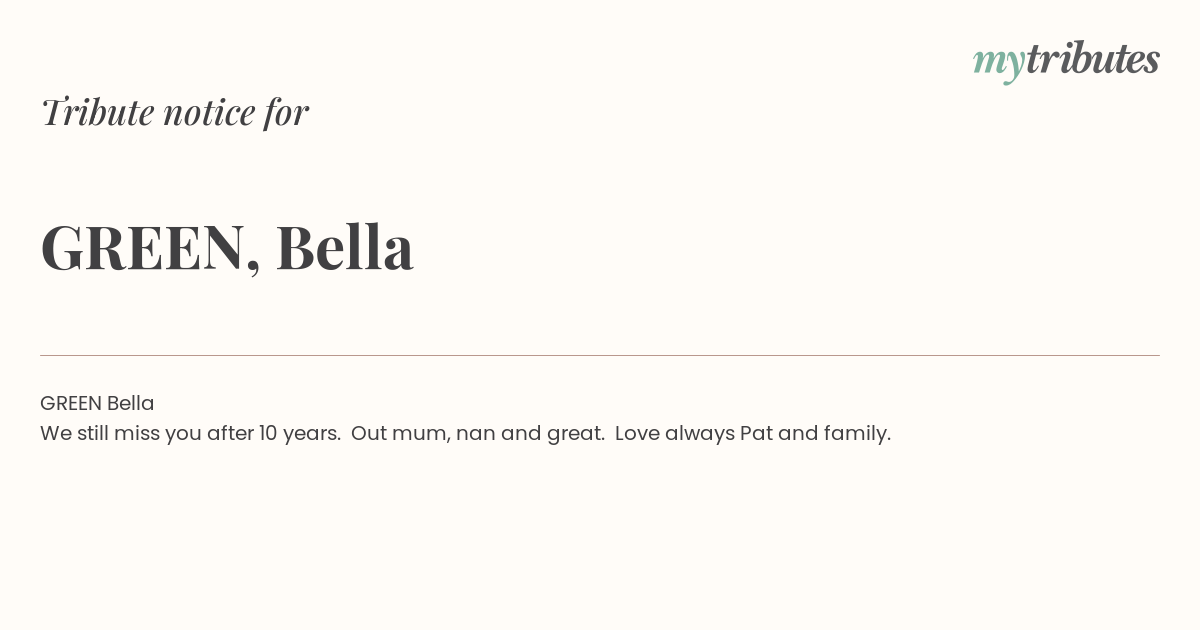Click the large "GREEN, Bella" title
Image resolution: width=1200 pixels, height=630 pixels.
click(227, 247)
